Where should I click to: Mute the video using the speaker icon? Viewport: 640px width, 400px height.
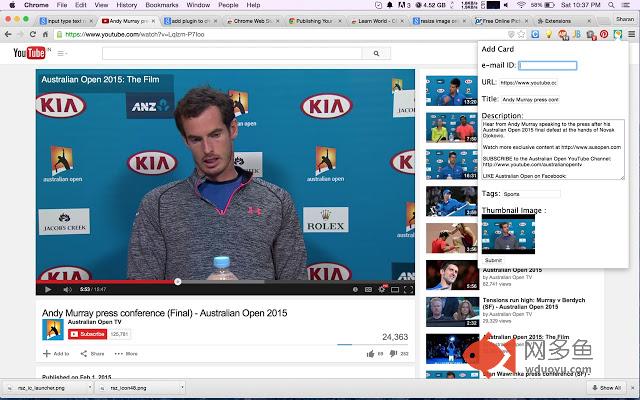click(67, 289)
